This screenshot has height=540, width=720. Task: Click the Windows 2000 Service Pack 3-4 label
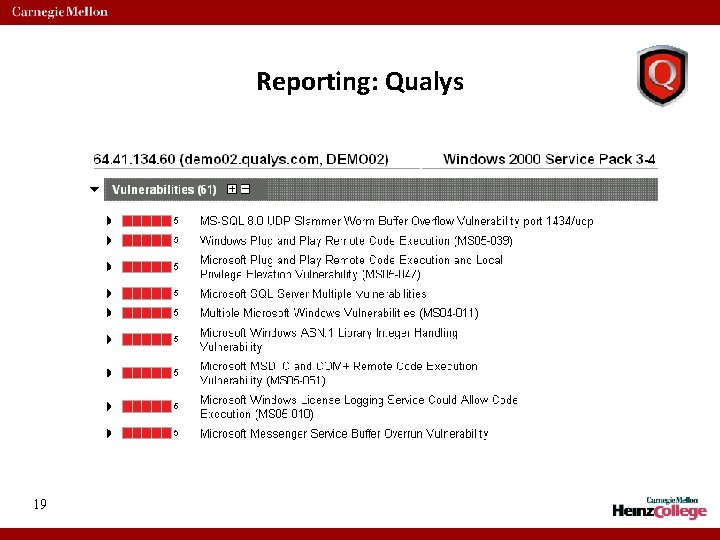click(x=549, y=159)
